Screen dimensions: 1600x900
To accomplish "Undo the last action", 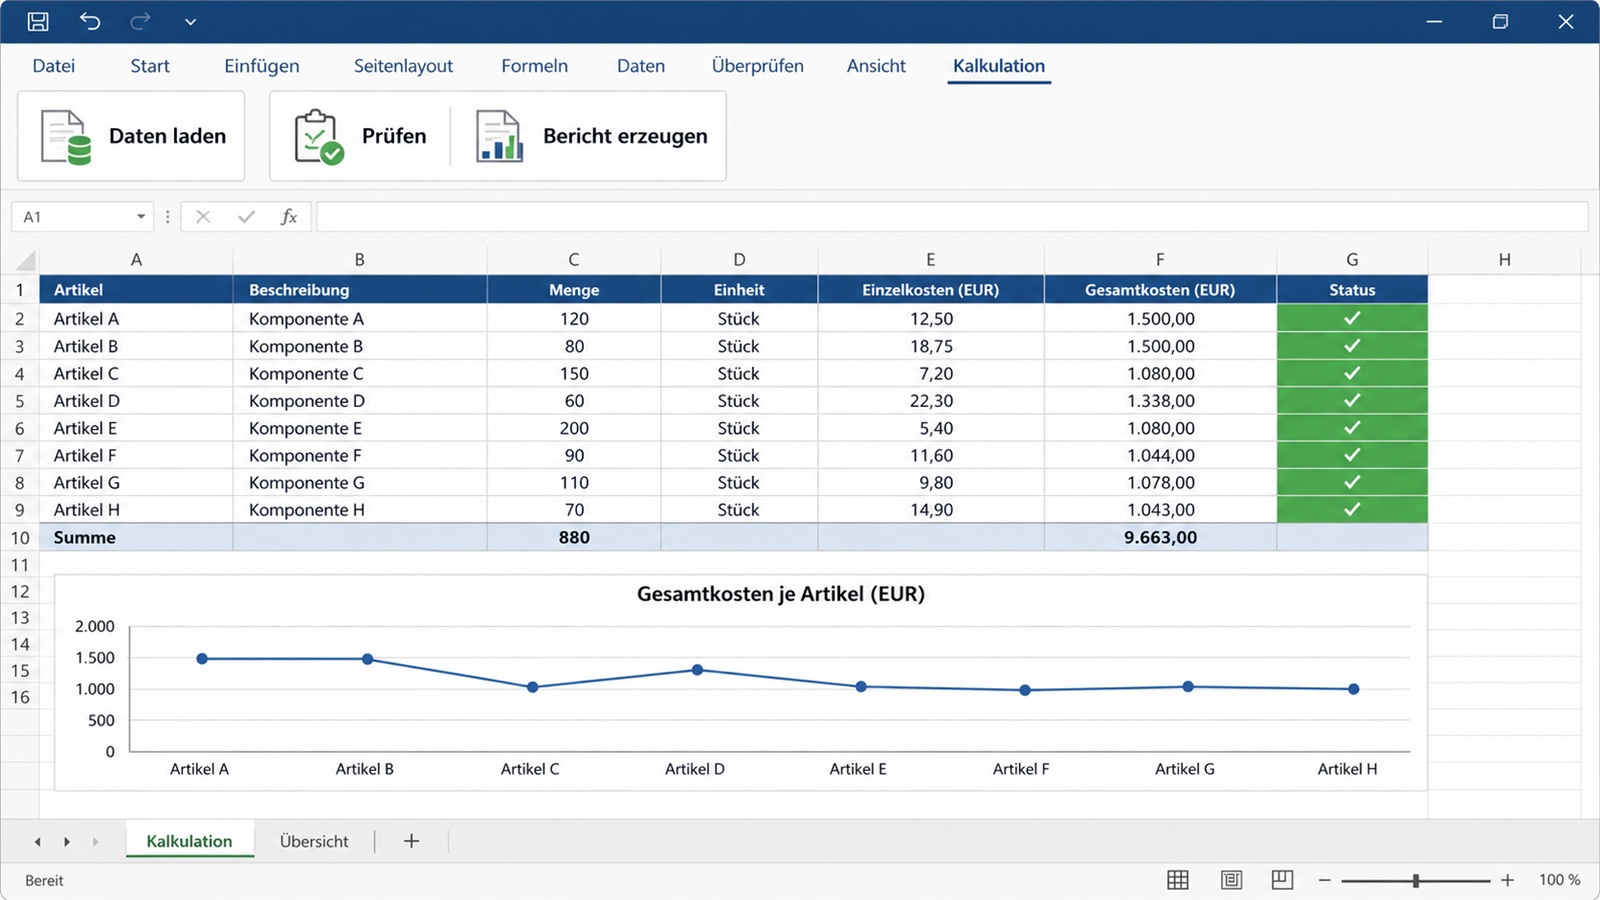I will (90, 21).
